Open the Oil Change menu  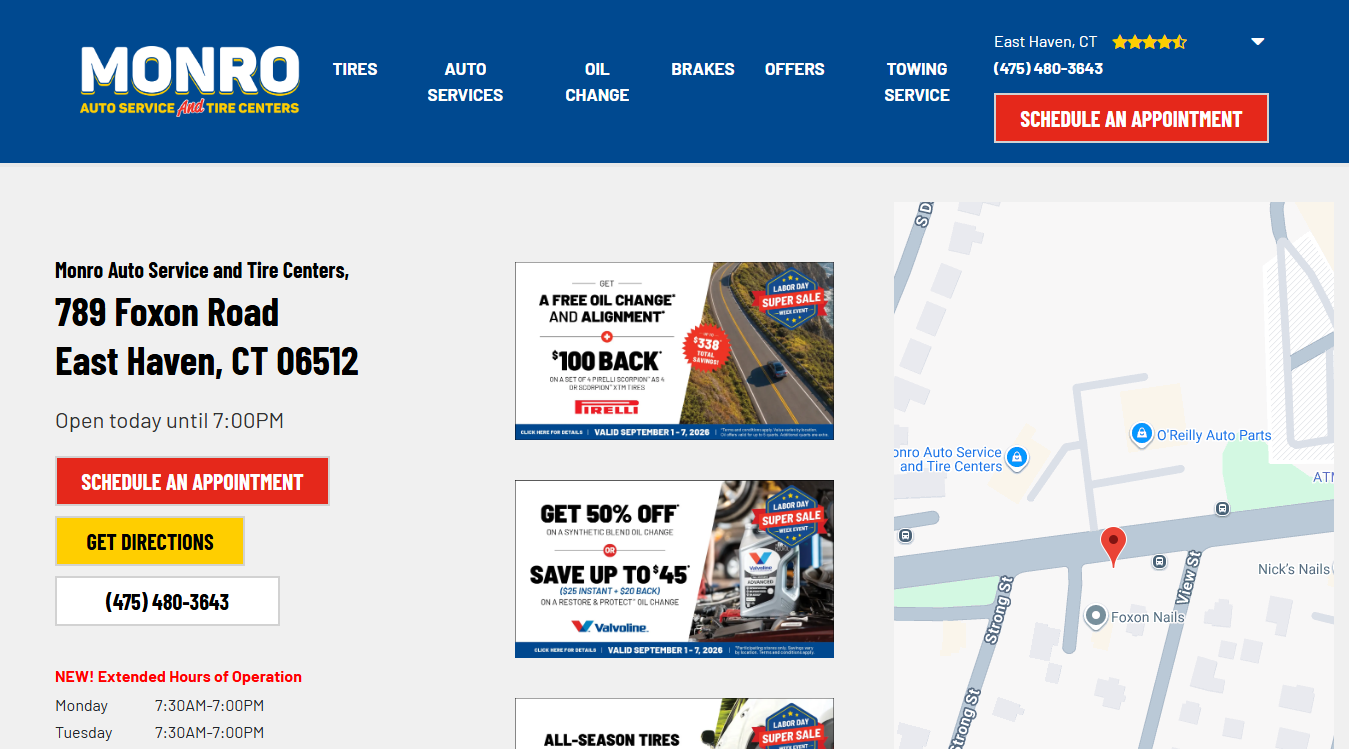pos(597,82)
